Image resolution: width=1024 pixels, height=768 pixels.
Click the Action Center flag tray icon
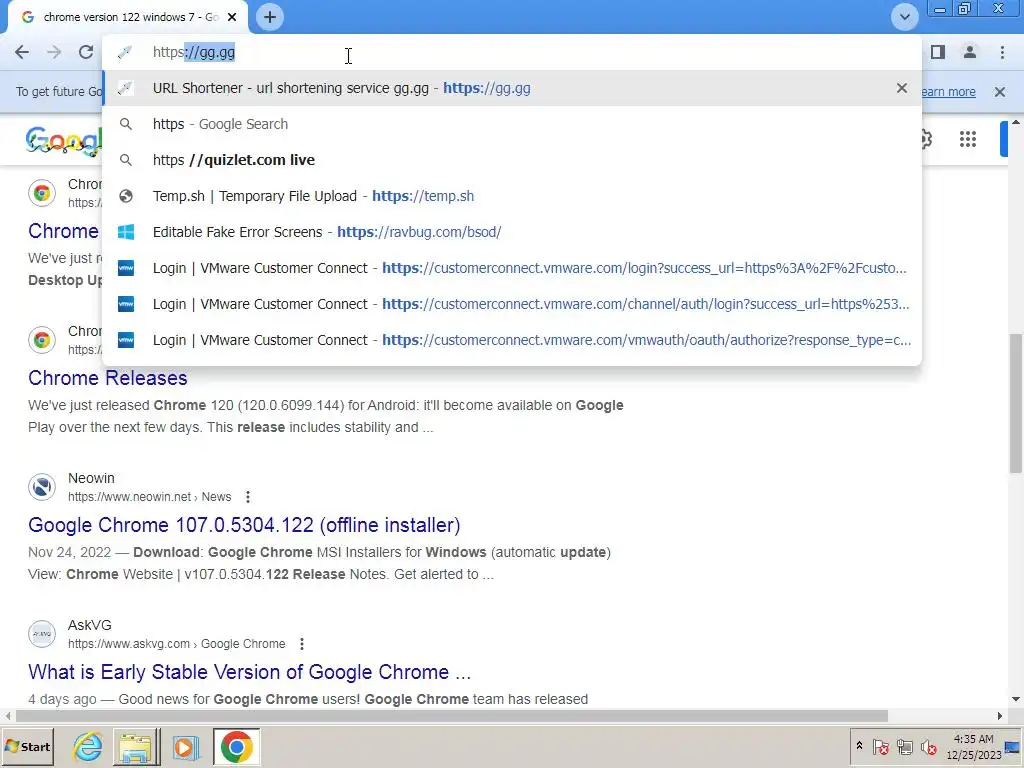coord(880,746)
